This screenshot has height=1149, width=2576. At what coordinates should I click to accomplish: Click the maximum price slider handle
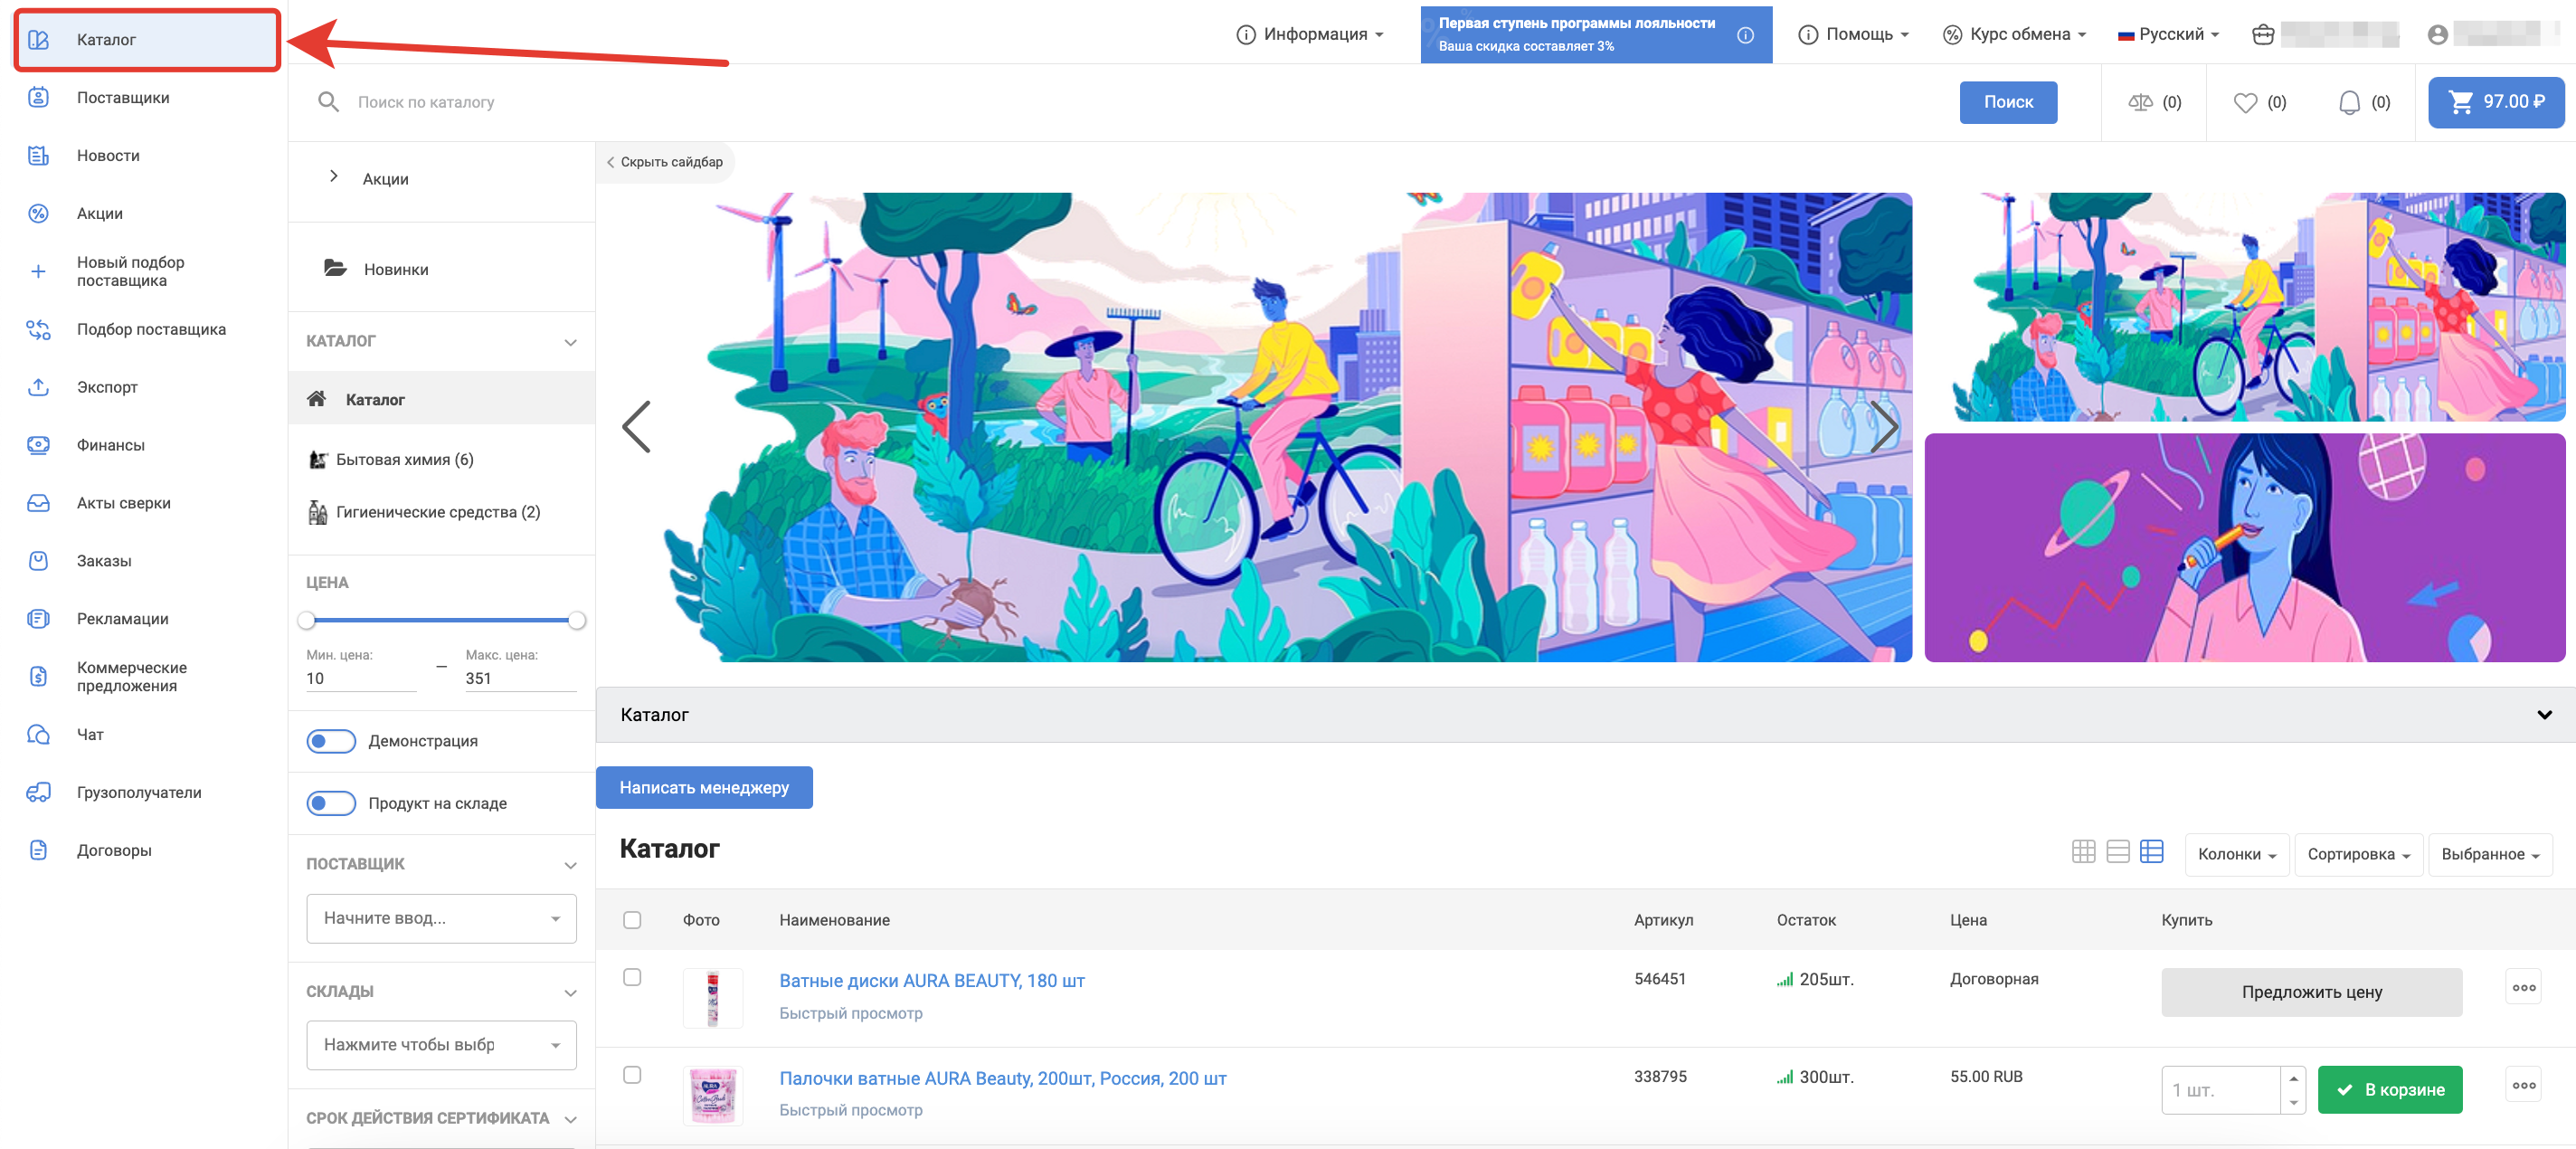pos(577,621)
